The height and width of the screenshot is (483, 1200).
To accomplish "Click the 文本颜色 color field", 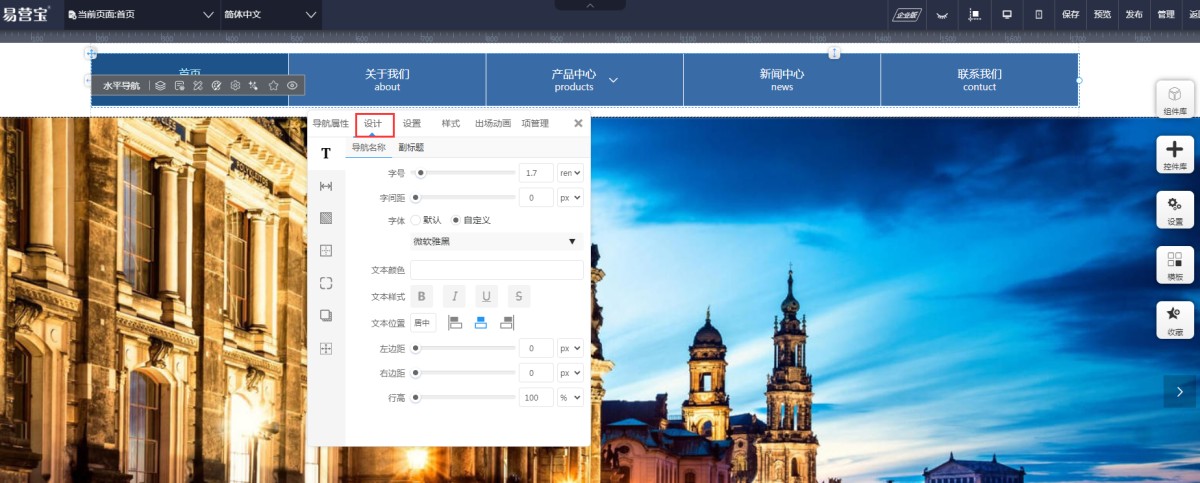I will pyautogui.click(x=496, y=270).
